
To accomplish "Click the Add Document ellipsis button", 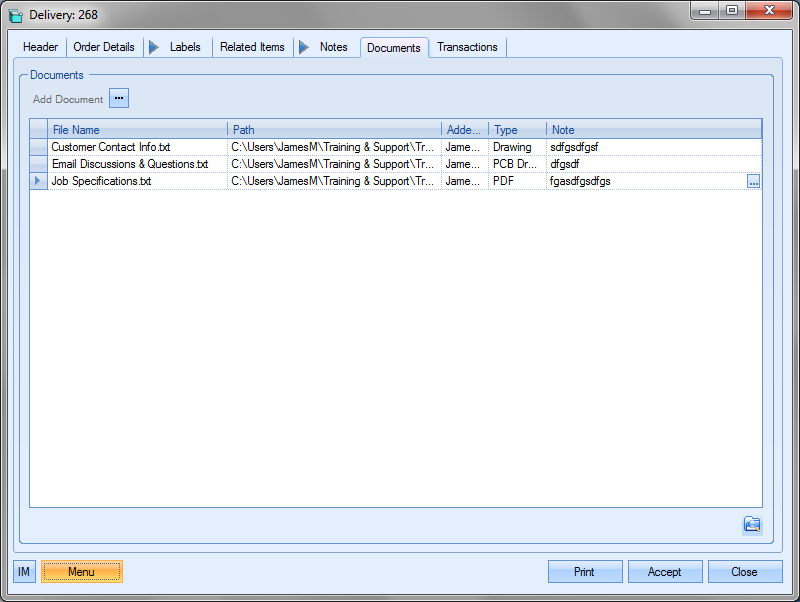I will 118,98.
